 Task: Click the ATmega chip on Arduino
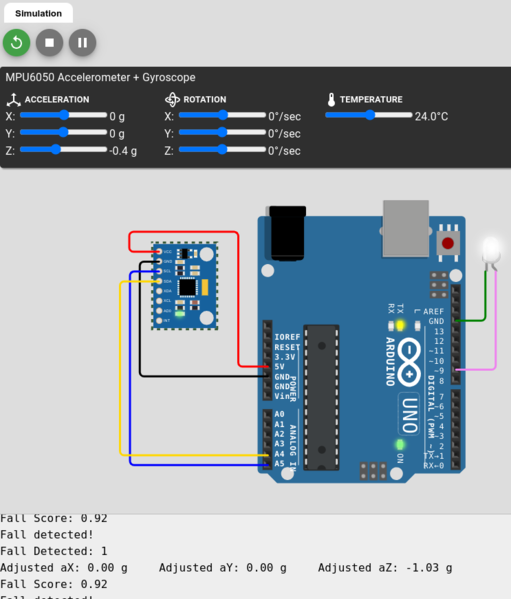coord(322,397)
